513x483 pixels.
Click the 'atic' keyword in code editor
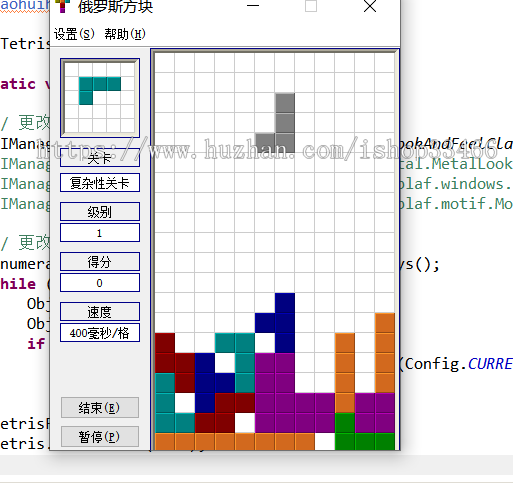click(18, 84)
